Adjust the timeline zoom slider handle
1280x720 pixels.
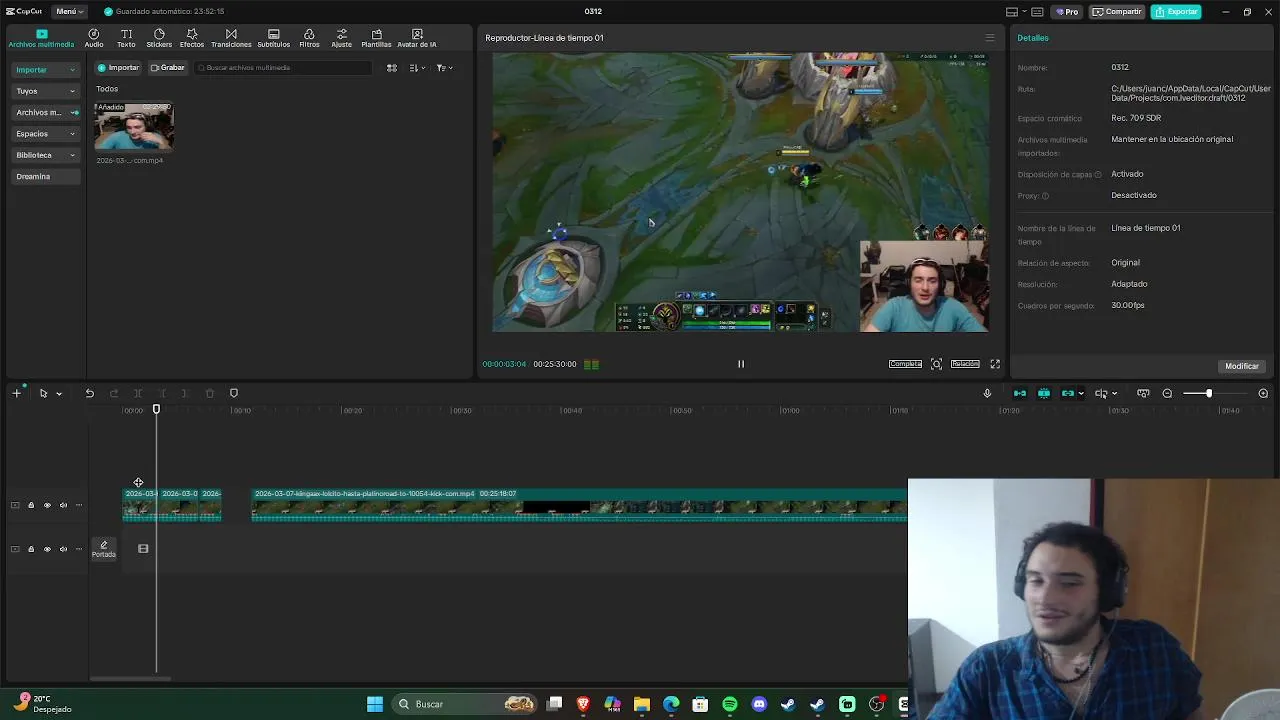tap(1208, 393)
